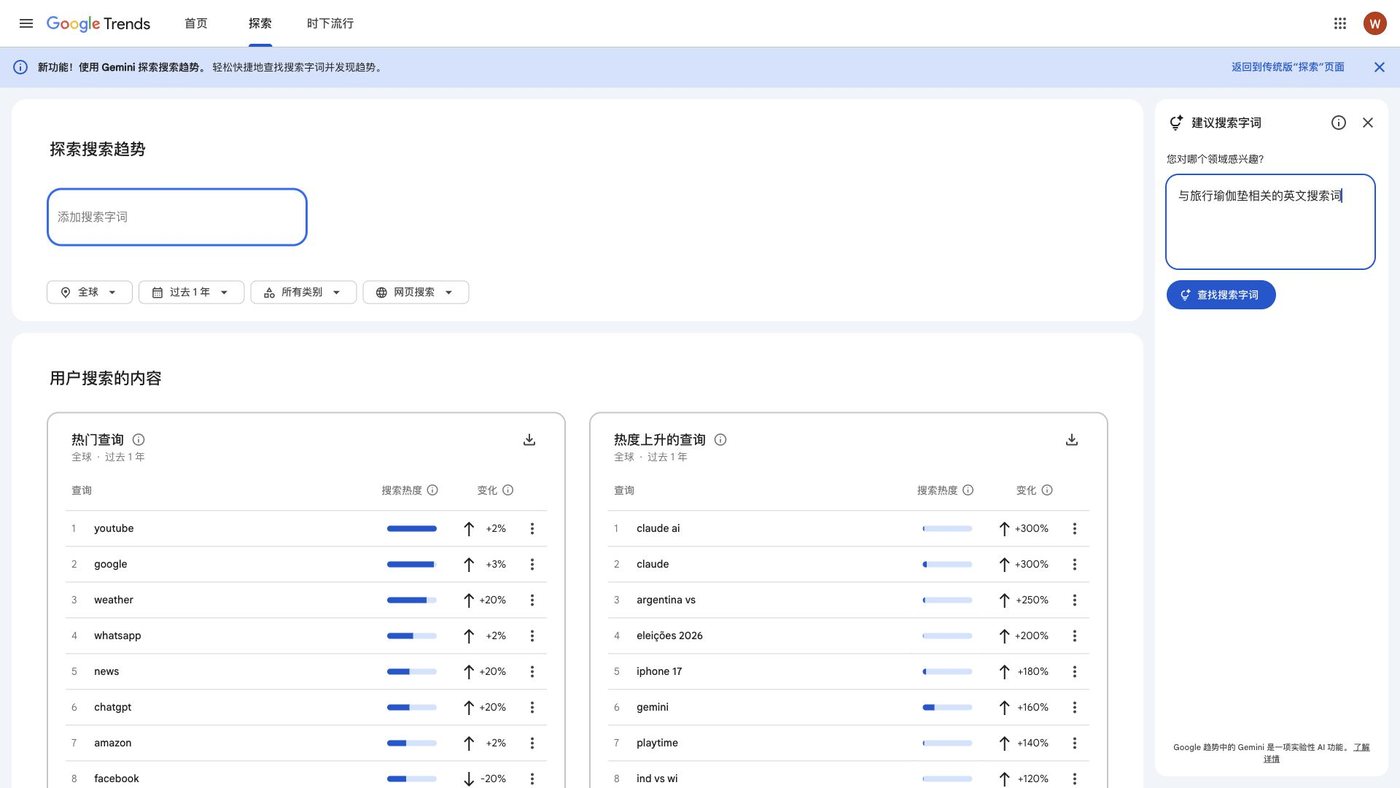This screenshot has width=1400, height=788.
Task: Download the 热门查询 table
Action: pos(529,439)
